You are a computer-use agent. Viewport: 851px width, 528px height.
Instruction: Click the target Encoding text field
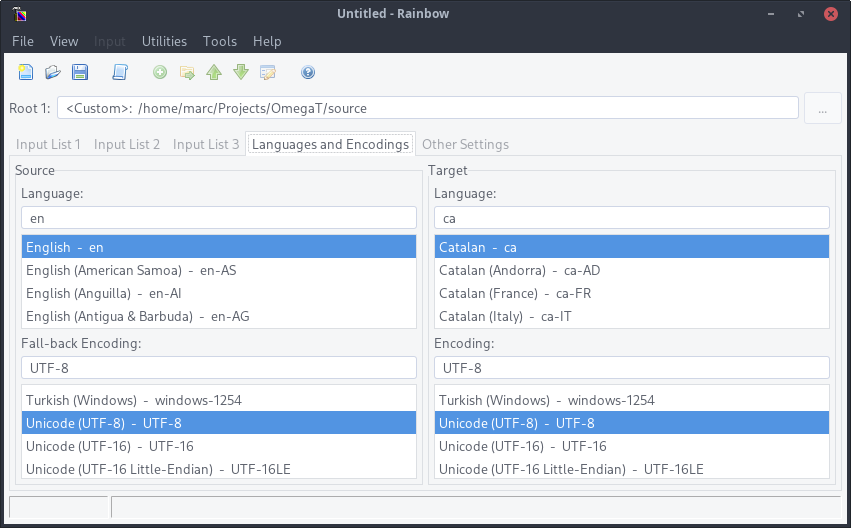click(x=631, y=368)
